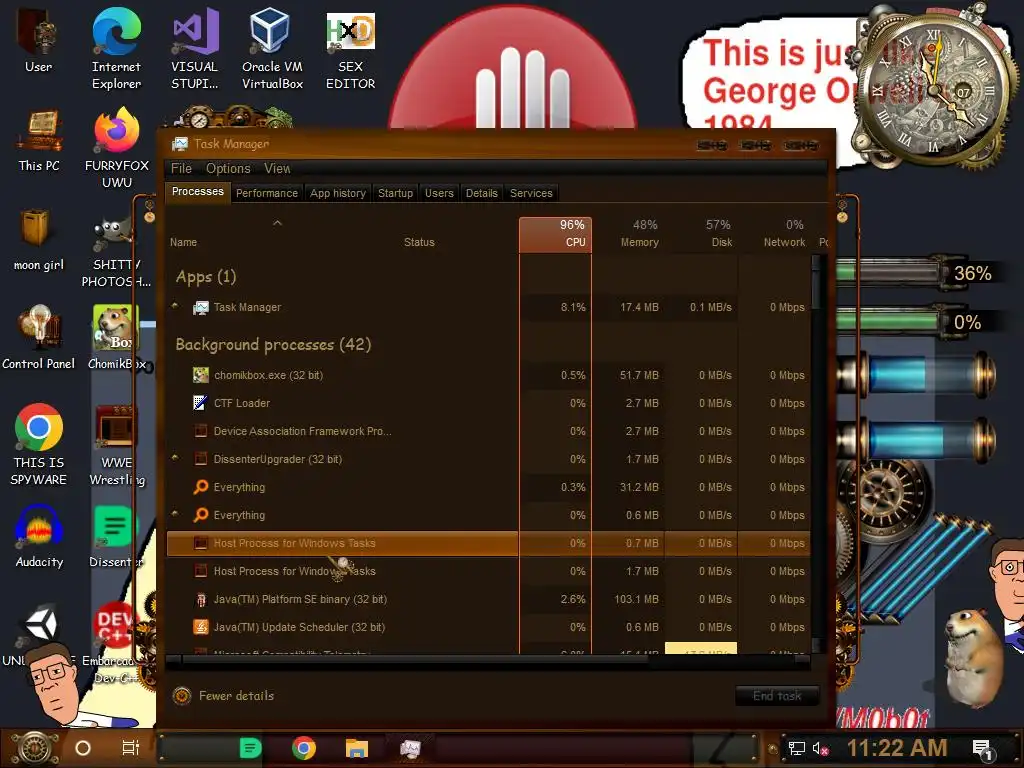
Task: Switch to the Performance tab
Action: 266,193
